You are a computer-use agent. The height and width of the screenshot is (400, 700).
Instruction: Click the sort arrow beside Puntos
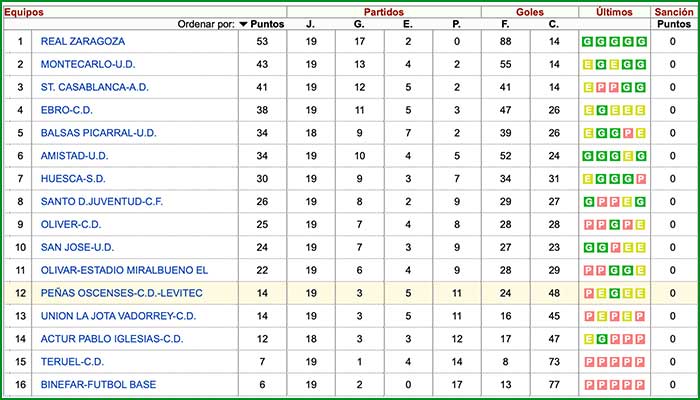243,24
